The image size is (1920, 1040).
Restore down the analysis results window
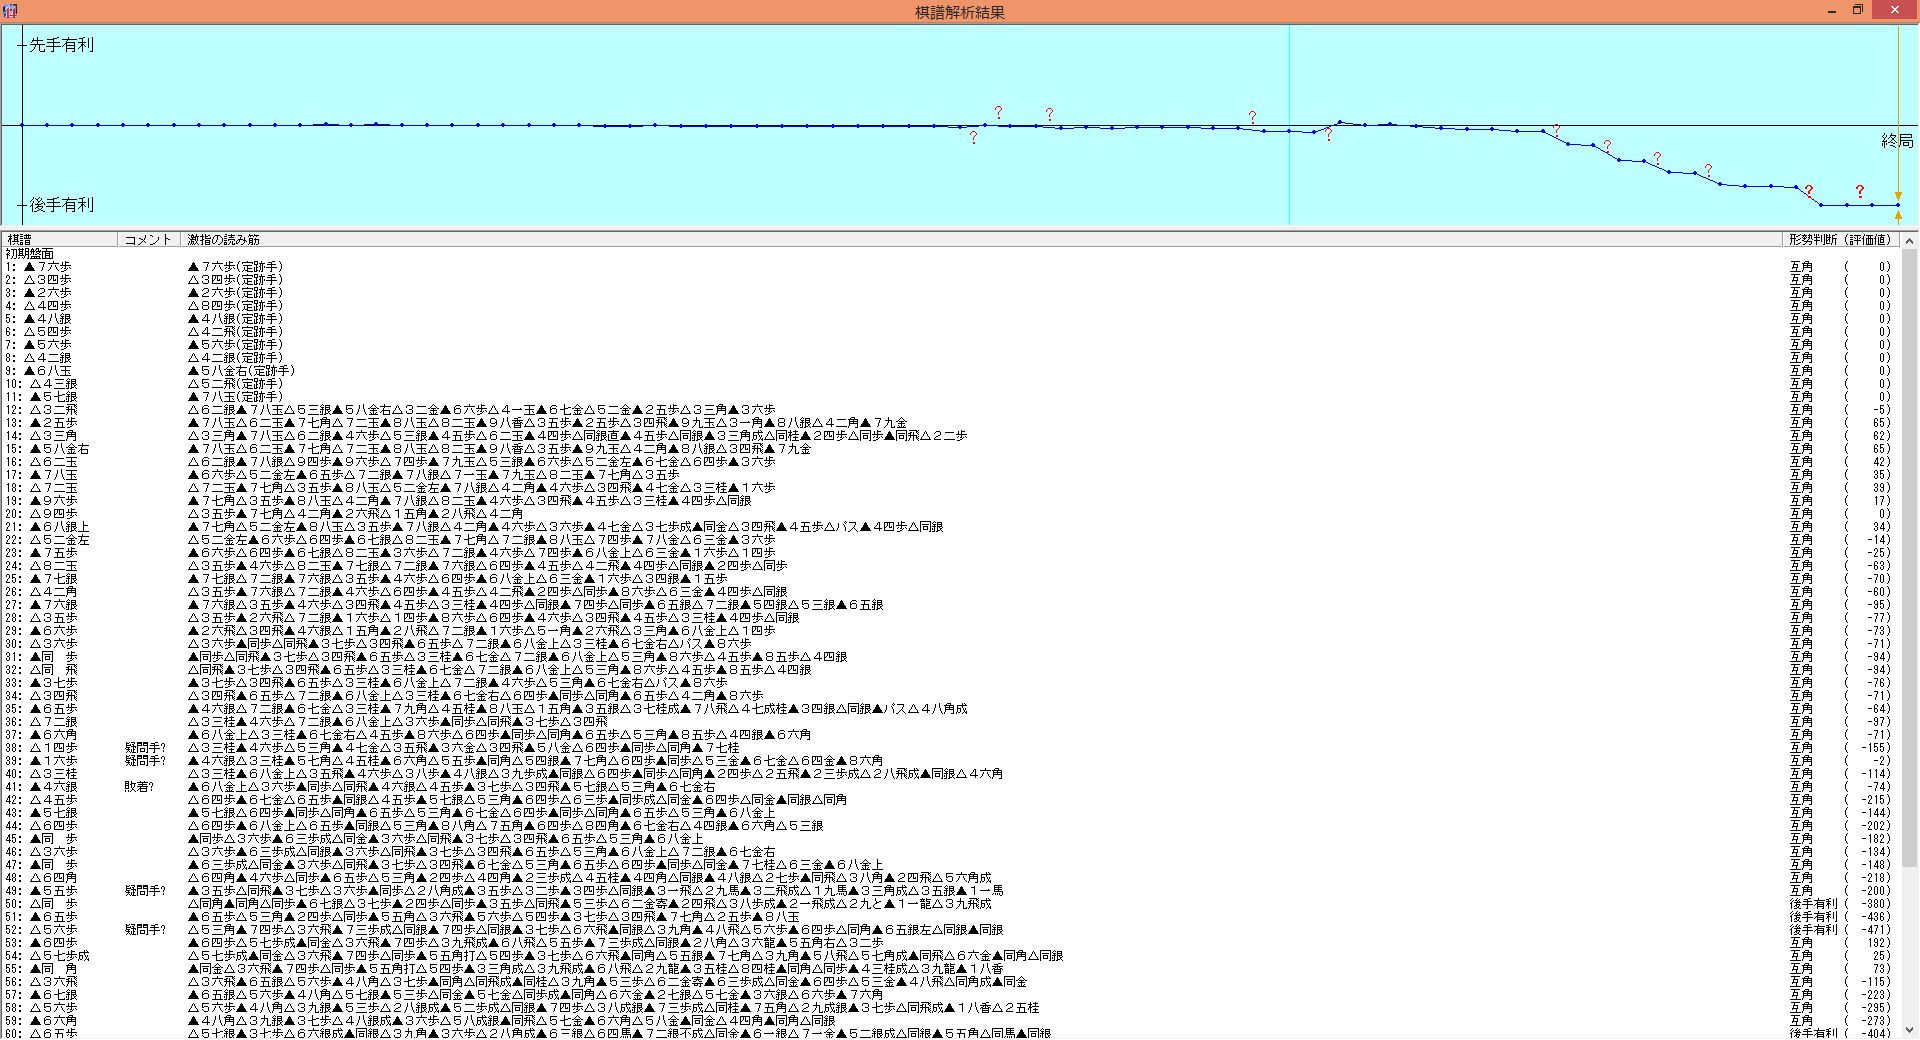1857,11
